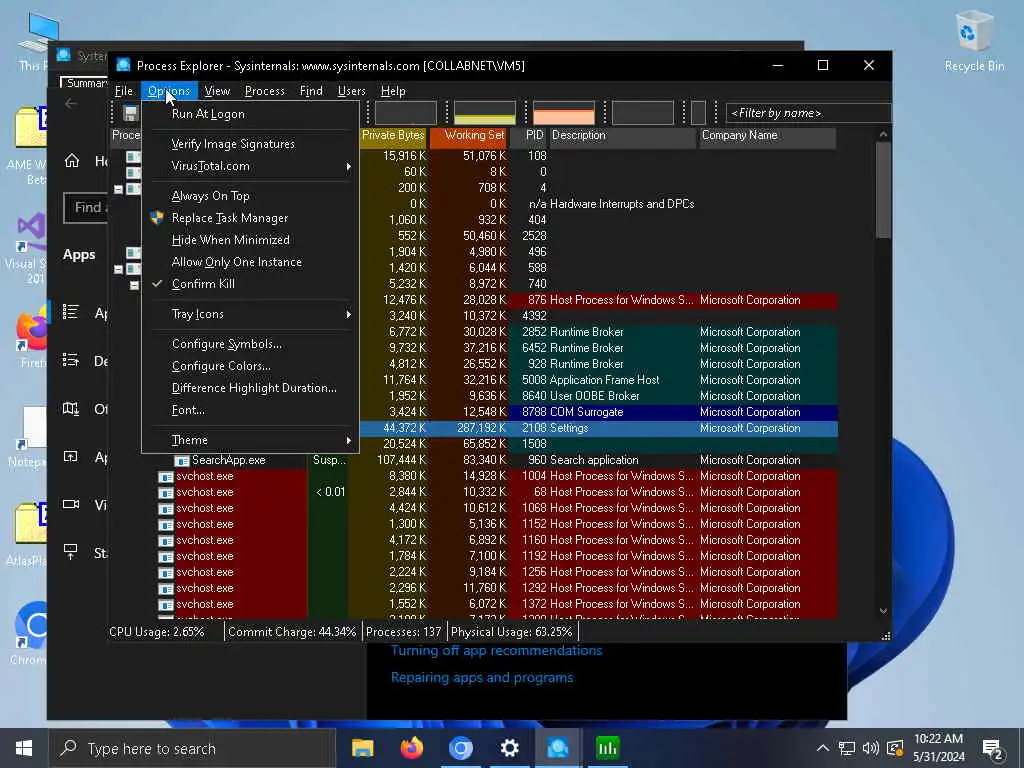1024x768 pixels.
Task: Open 'Repairing apps and programs' link
Action: pos(482,678)
